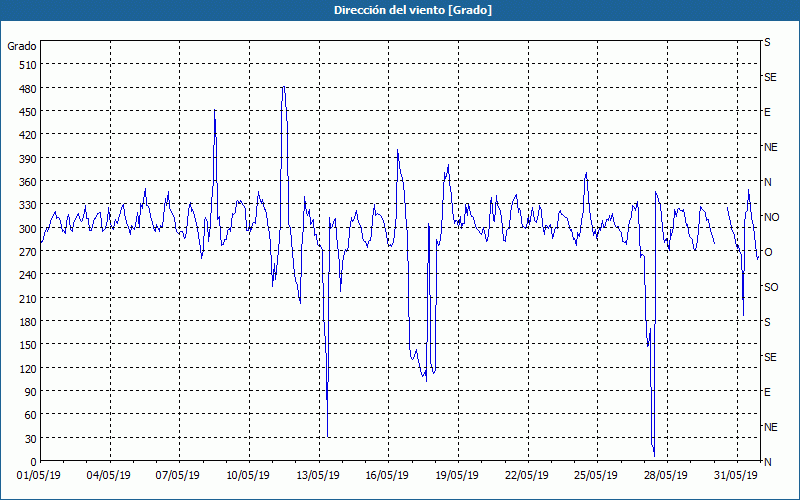Screen dimensions: 800x500
Task: Click the 510 value on the left axis
Action: tap(28, 65)
